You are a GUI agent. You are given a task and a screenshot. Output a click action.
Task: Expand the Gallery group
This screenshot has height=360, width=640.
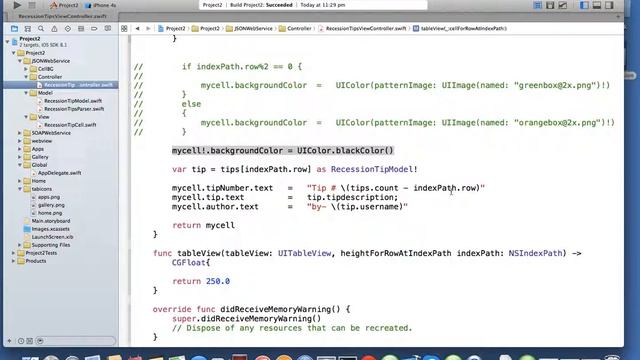coord(20,157)
